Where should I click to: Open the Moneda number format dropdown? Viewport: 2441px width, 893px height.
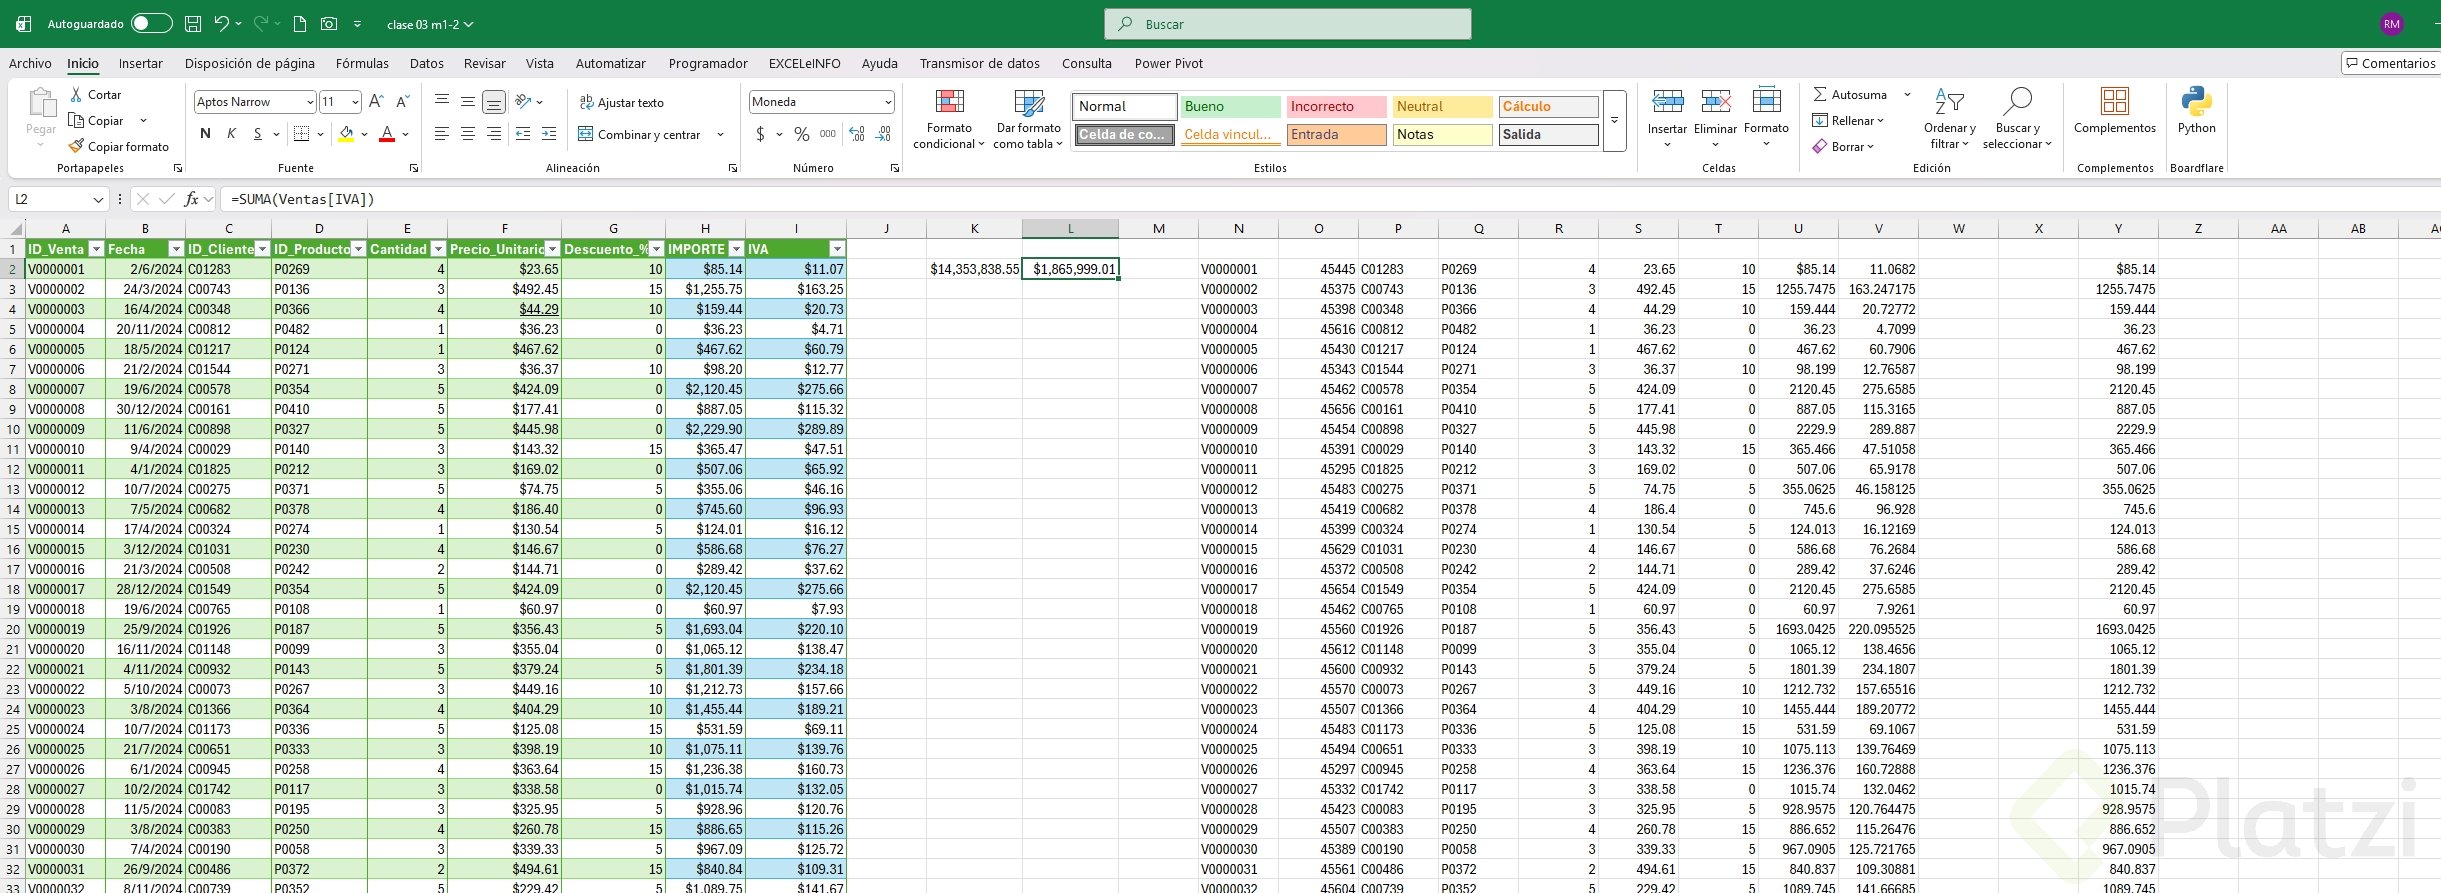887,102
